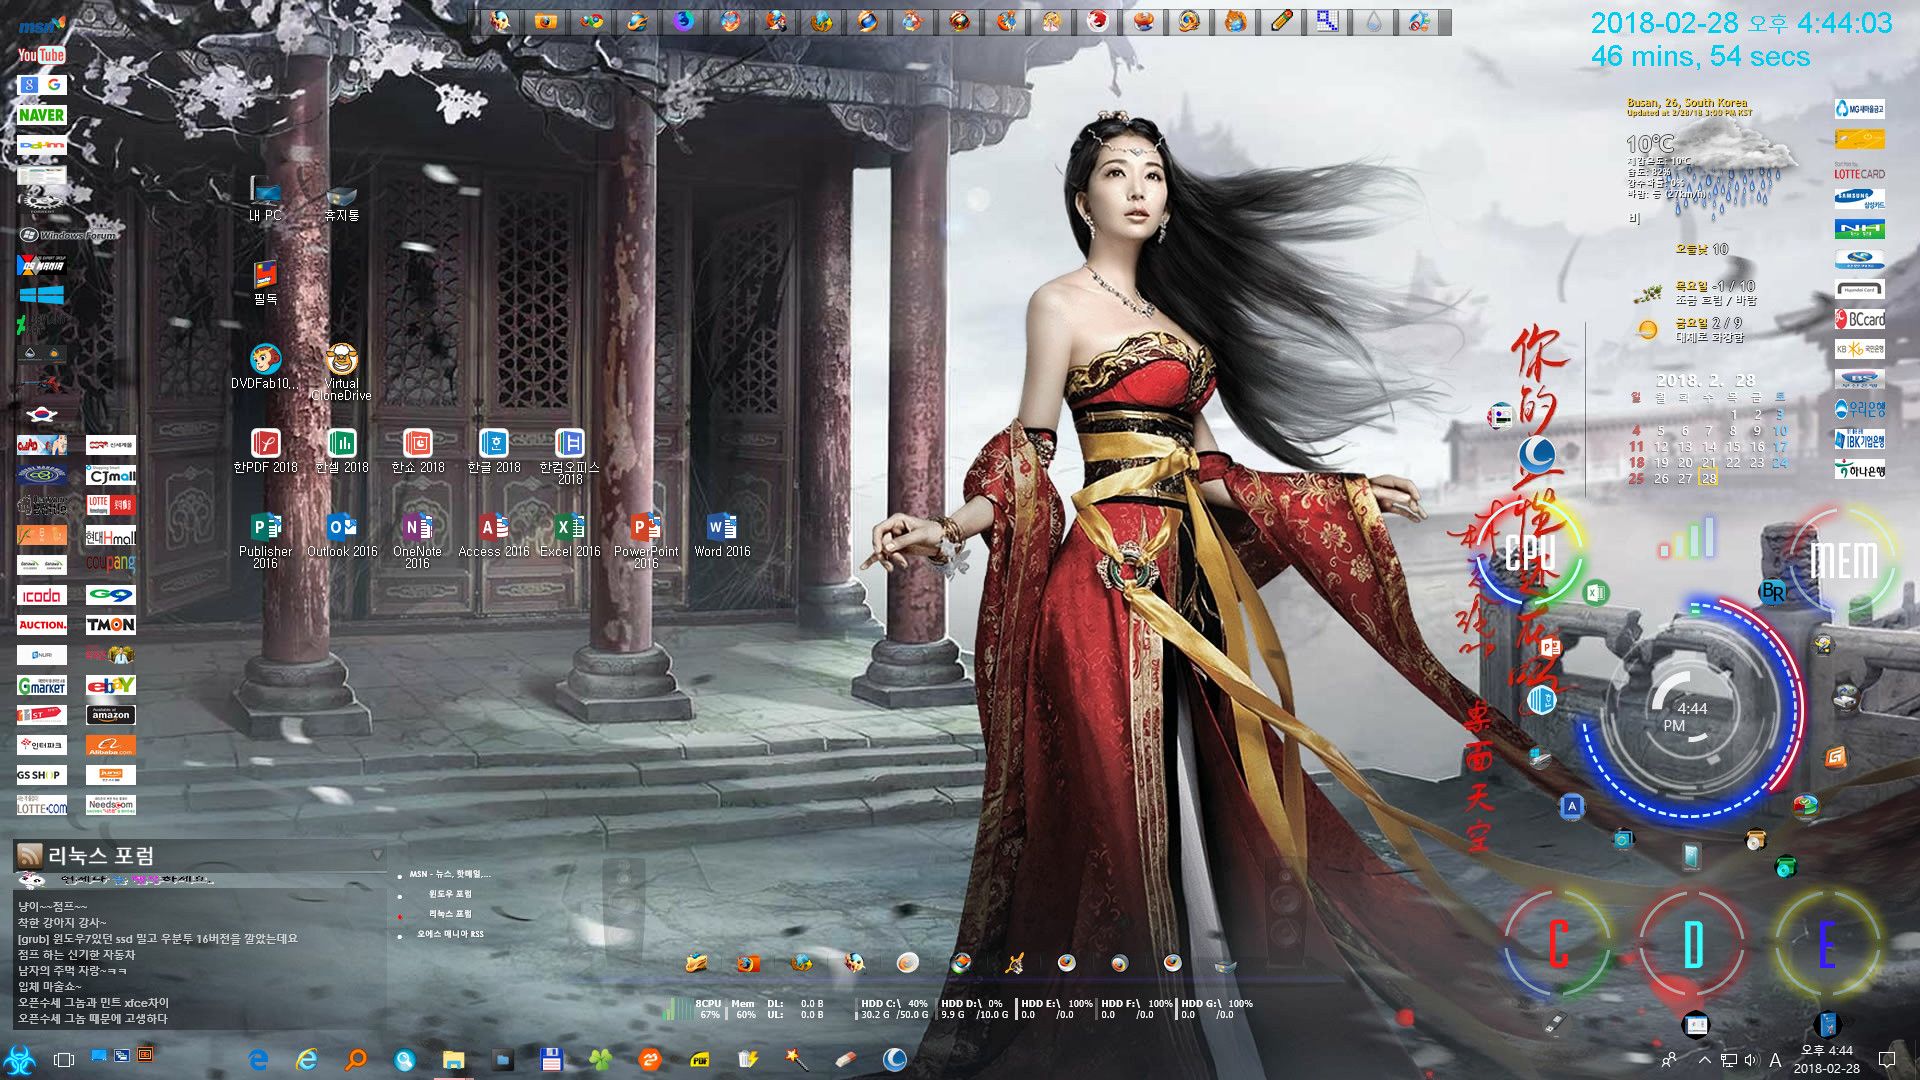Open the Gmarket shortcut icon
The image size is (1920, 1080).
(42, 685)
